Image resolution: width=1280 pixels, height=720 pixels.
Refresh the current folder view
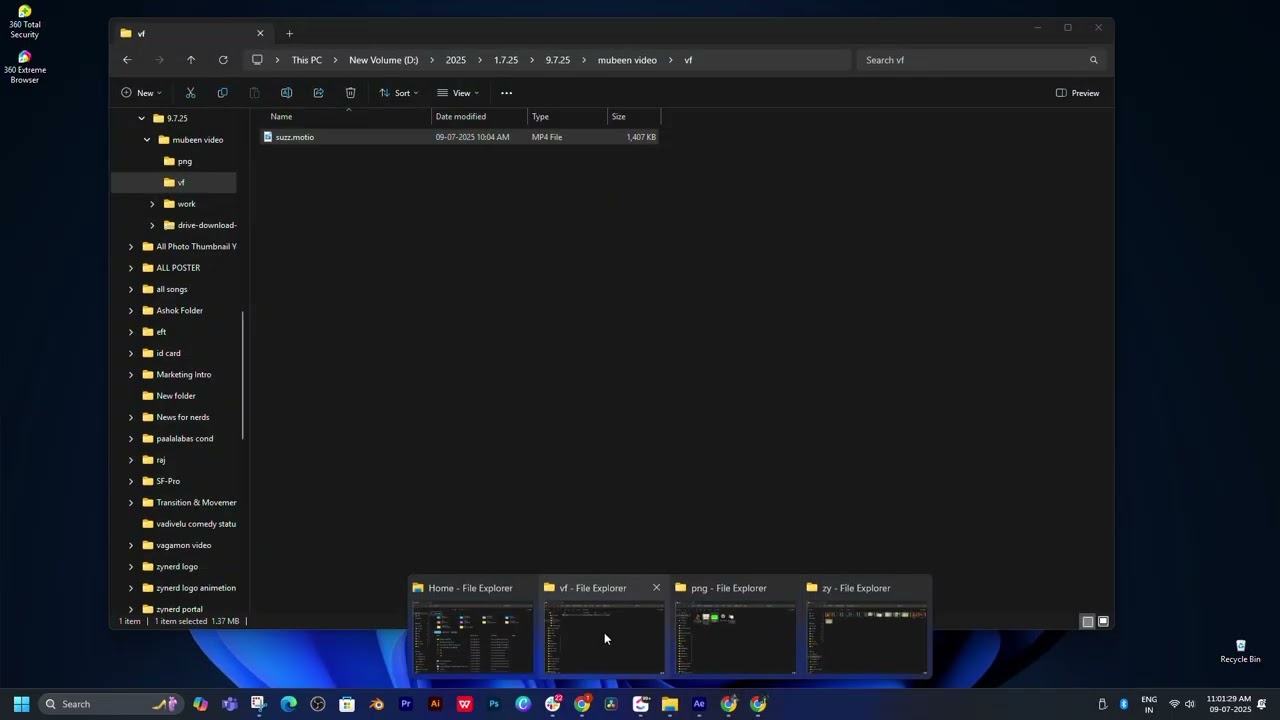pos(223,60)
